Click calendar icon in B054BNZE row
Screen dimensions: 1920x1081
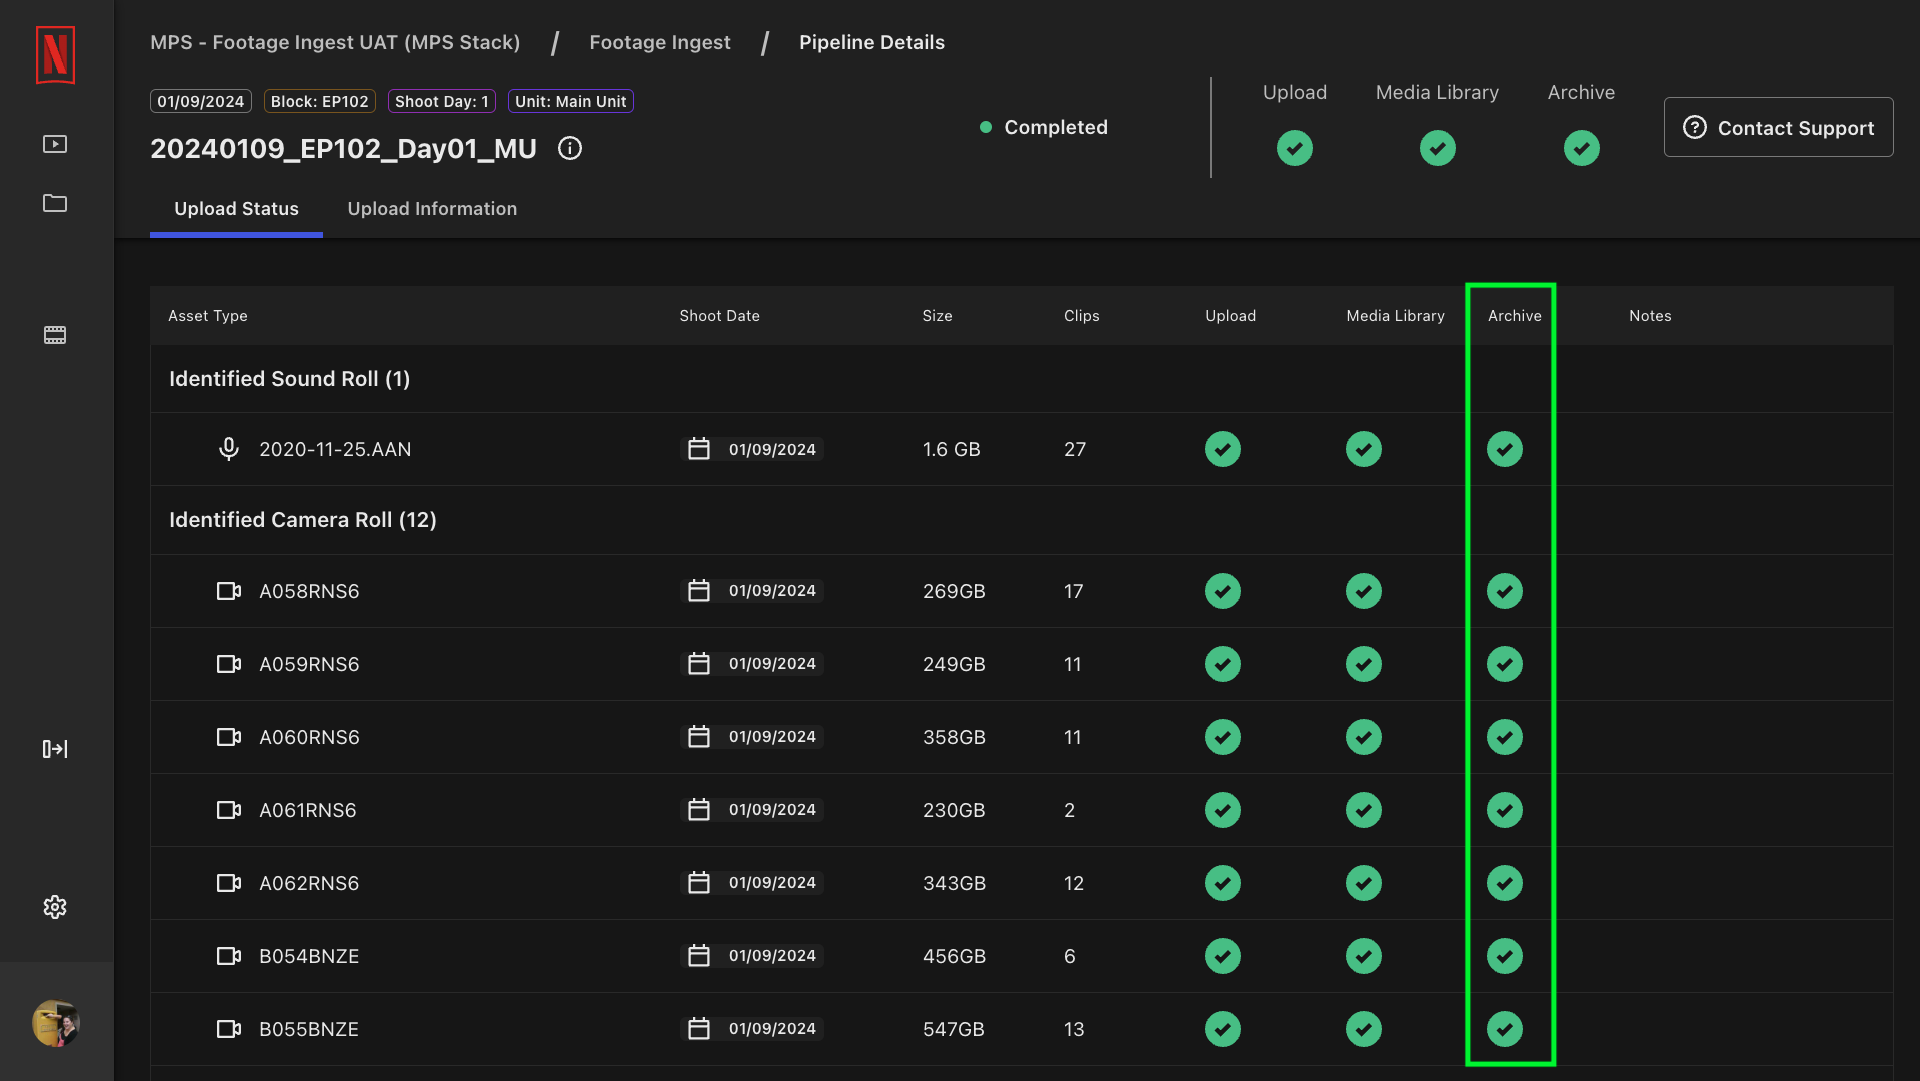coord(699,956)
